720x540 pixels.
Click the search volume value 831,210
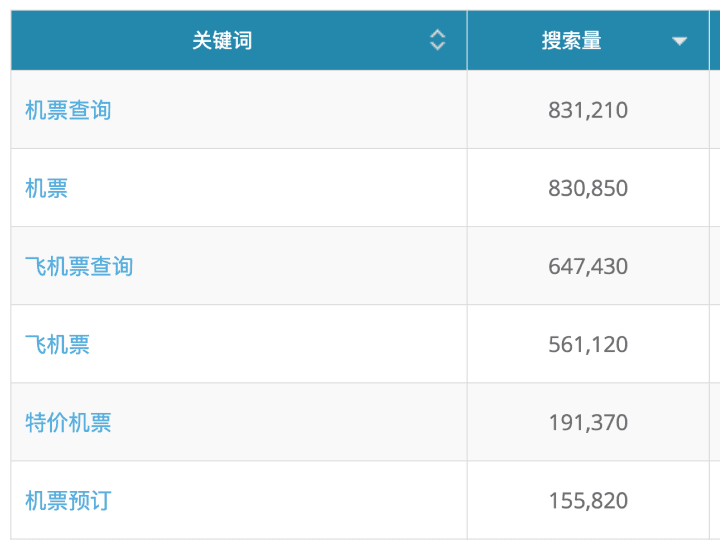588,110
